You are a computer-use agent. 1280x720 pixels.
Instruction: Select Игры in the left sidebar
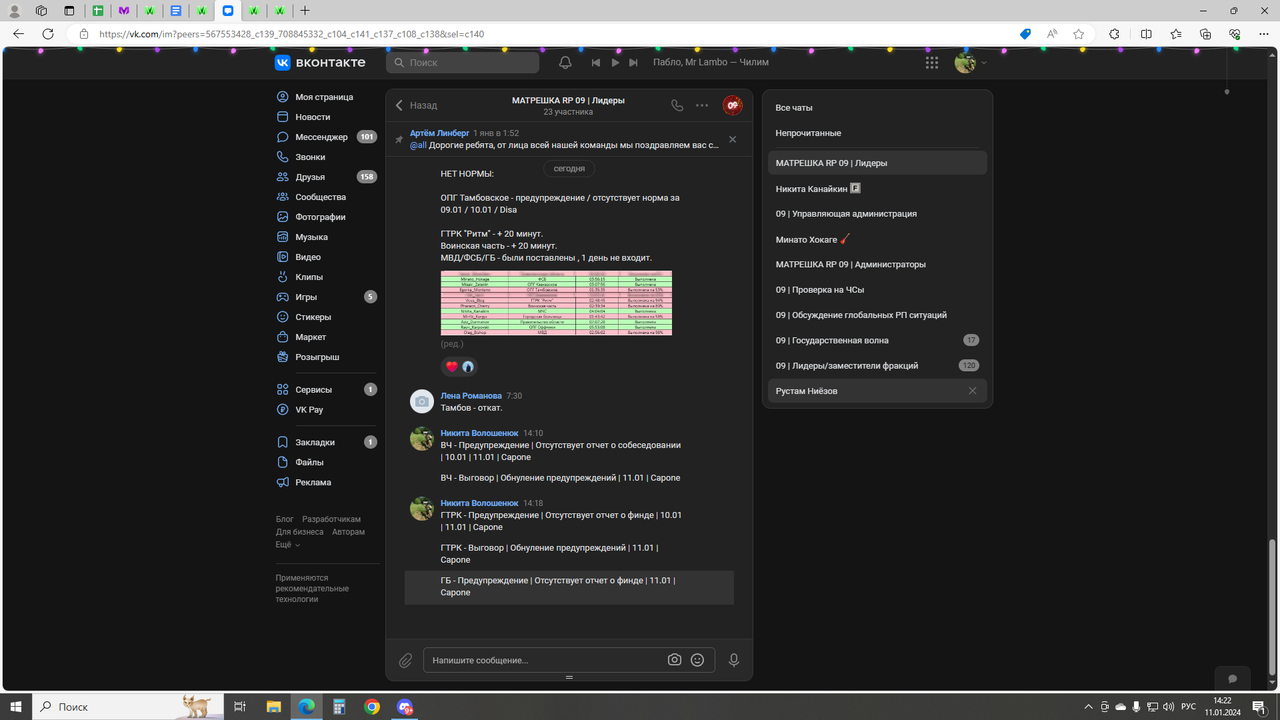tap(307, 296)
